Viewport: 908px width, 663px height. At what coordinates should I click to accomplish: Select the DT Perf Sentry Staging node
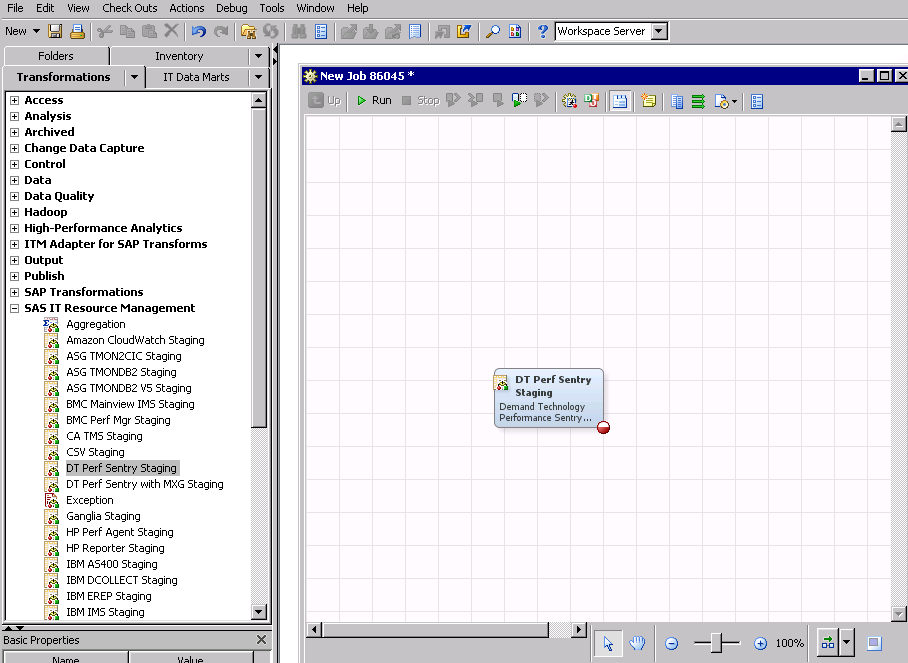tap(548, 398)
